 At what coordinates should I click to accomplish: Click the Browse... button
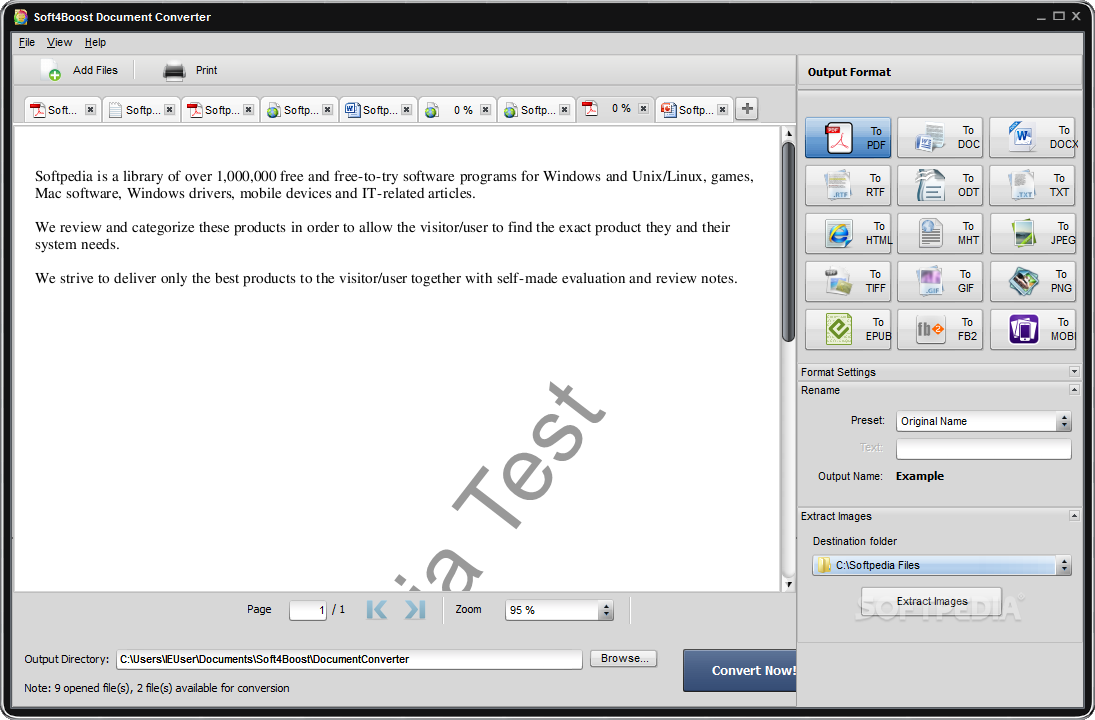624,659
